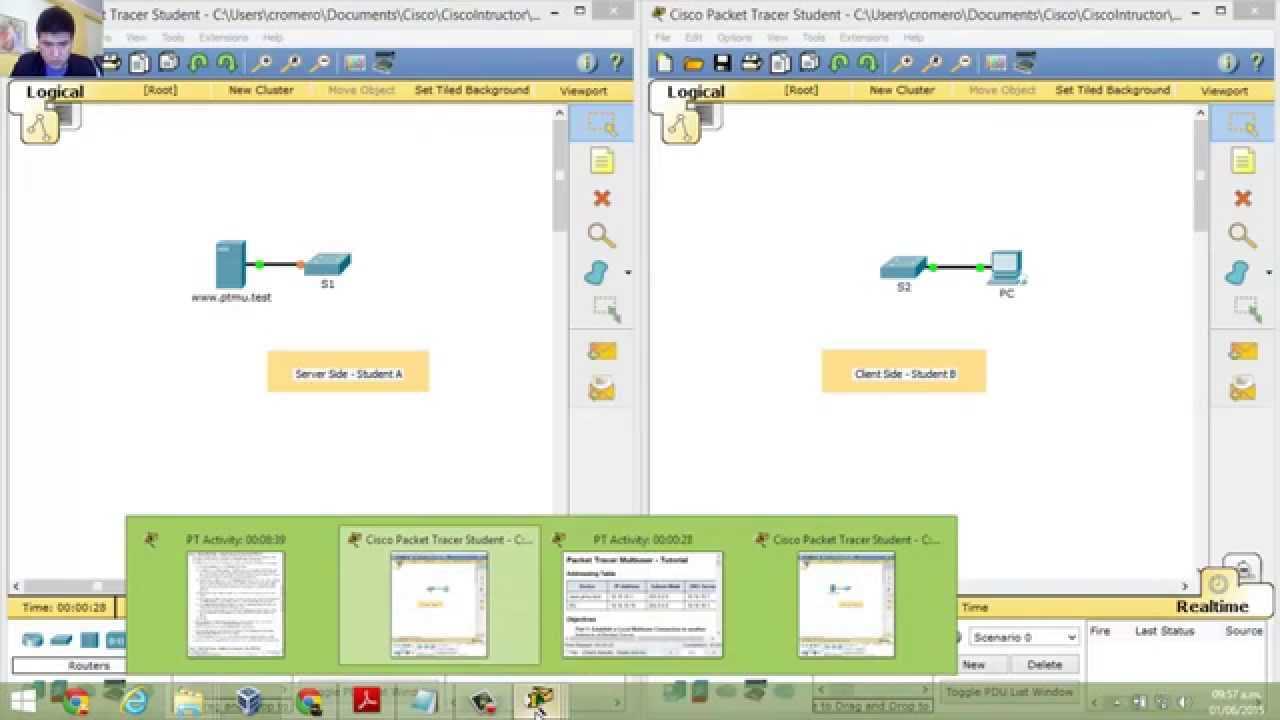Image resolution: width=1280 pixels, height=720 pixels.
Task: Choose Inspect magnifier tool in left window
Action: pos(601,235)
